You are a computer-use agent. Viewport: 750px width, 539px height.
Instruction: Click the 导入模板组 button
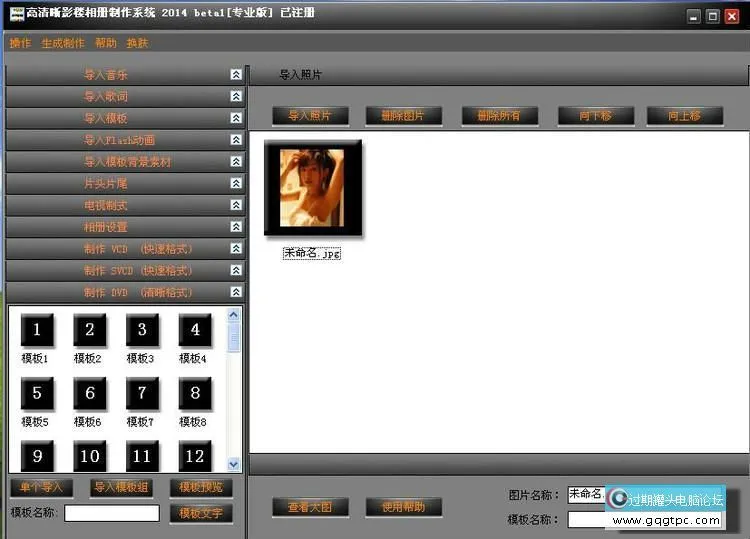pyautogui.click(x=121, y=487)
